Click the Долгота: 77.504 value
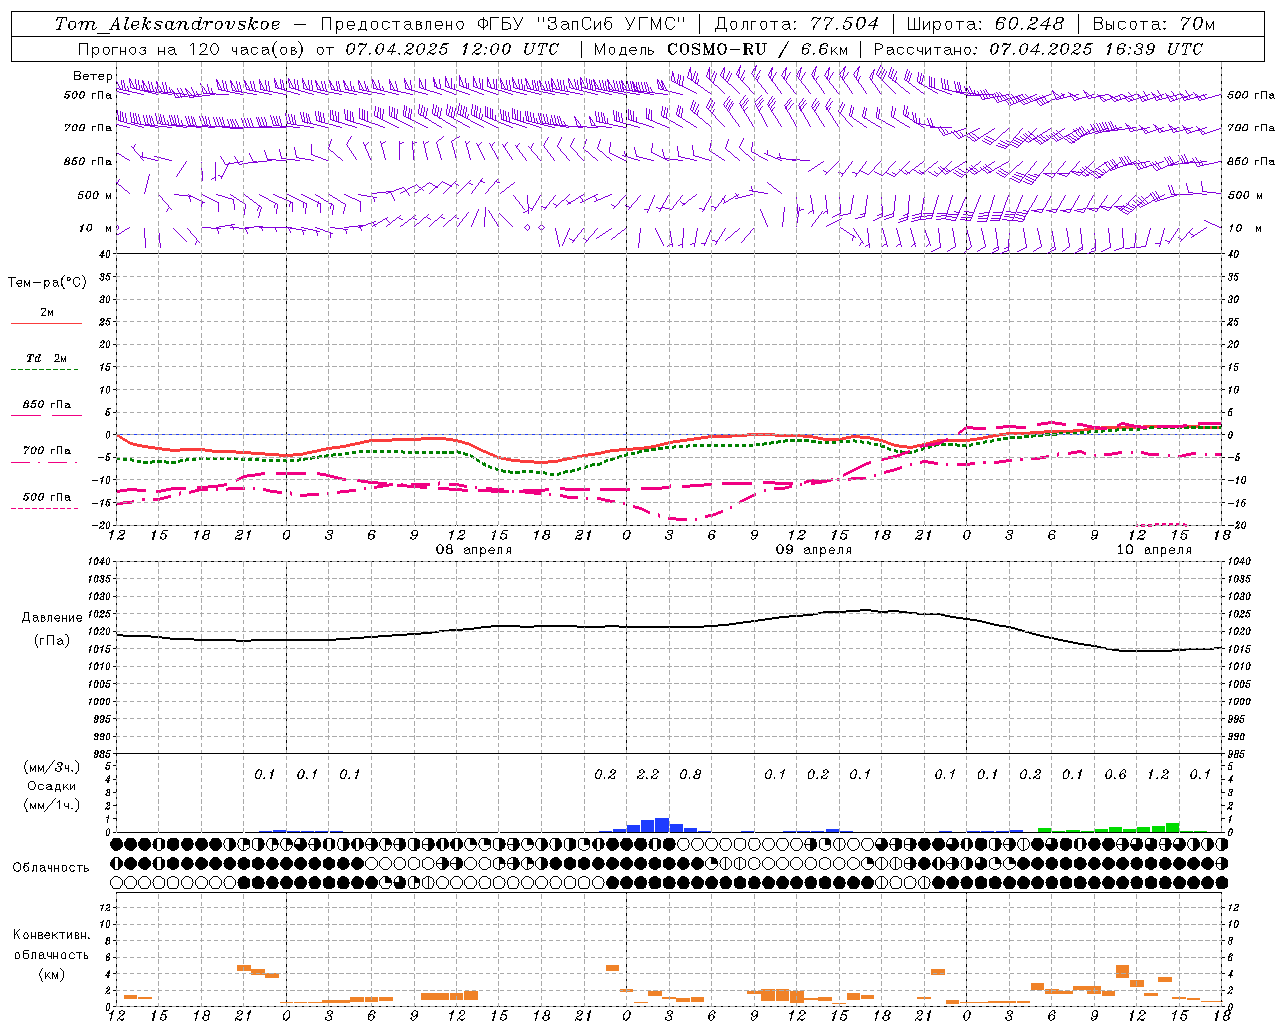This screenshot has width=1280, height=1024. tap(796, 24)
